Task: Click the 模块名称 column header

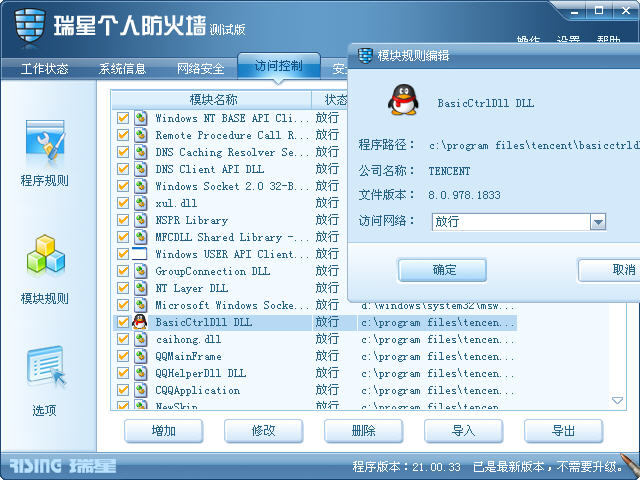Action: point(211,100)
